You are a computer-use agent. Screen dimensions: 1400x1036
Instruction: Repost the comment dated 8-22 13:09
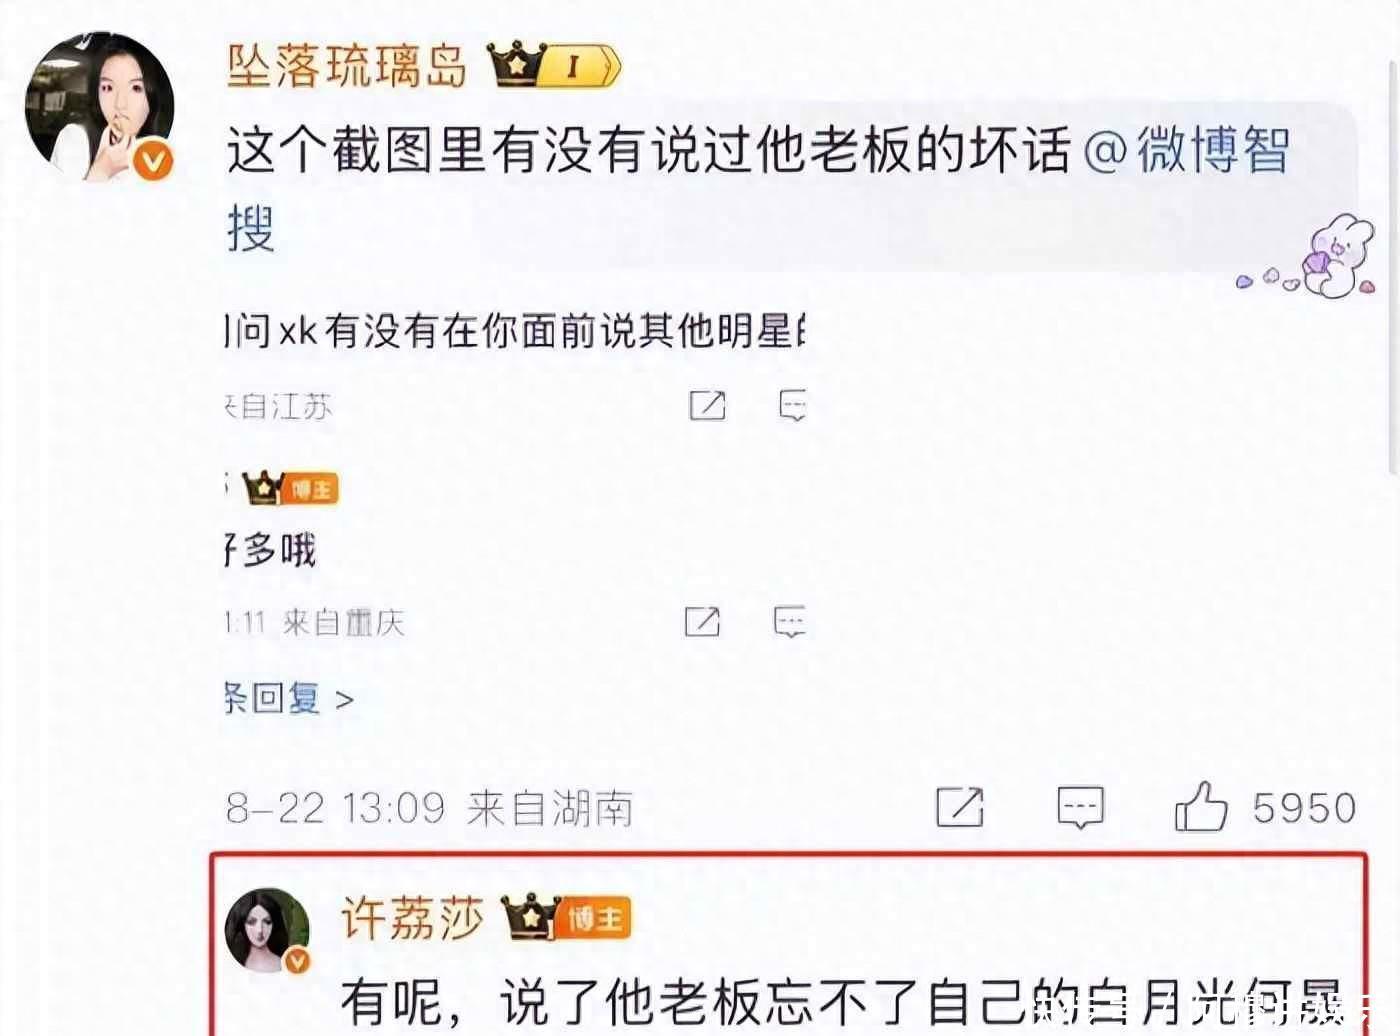tap(960, 807)
